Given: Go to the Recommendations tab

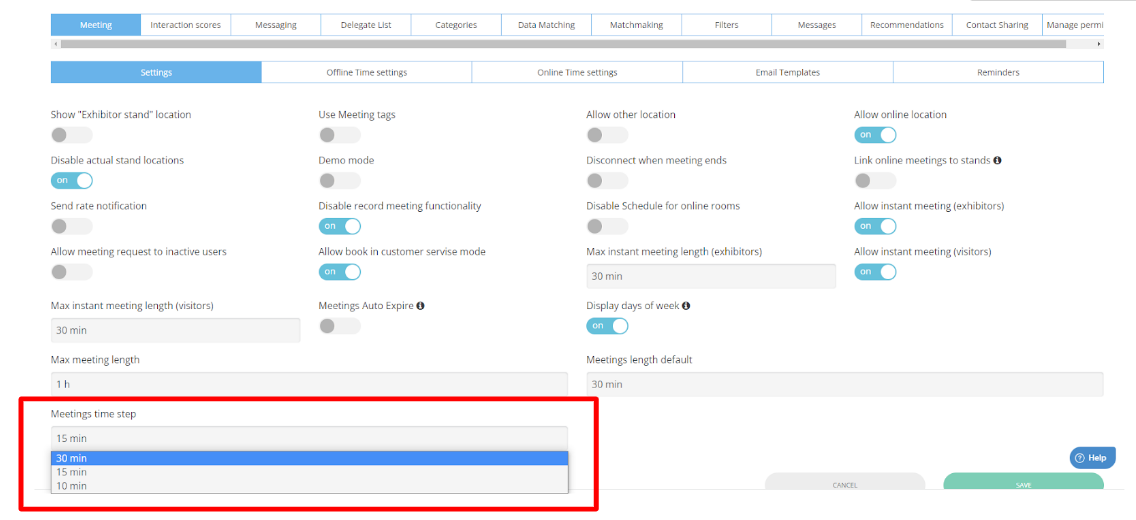Looking at the screenshot, I should pyautogui.click(x=907, y=25).
